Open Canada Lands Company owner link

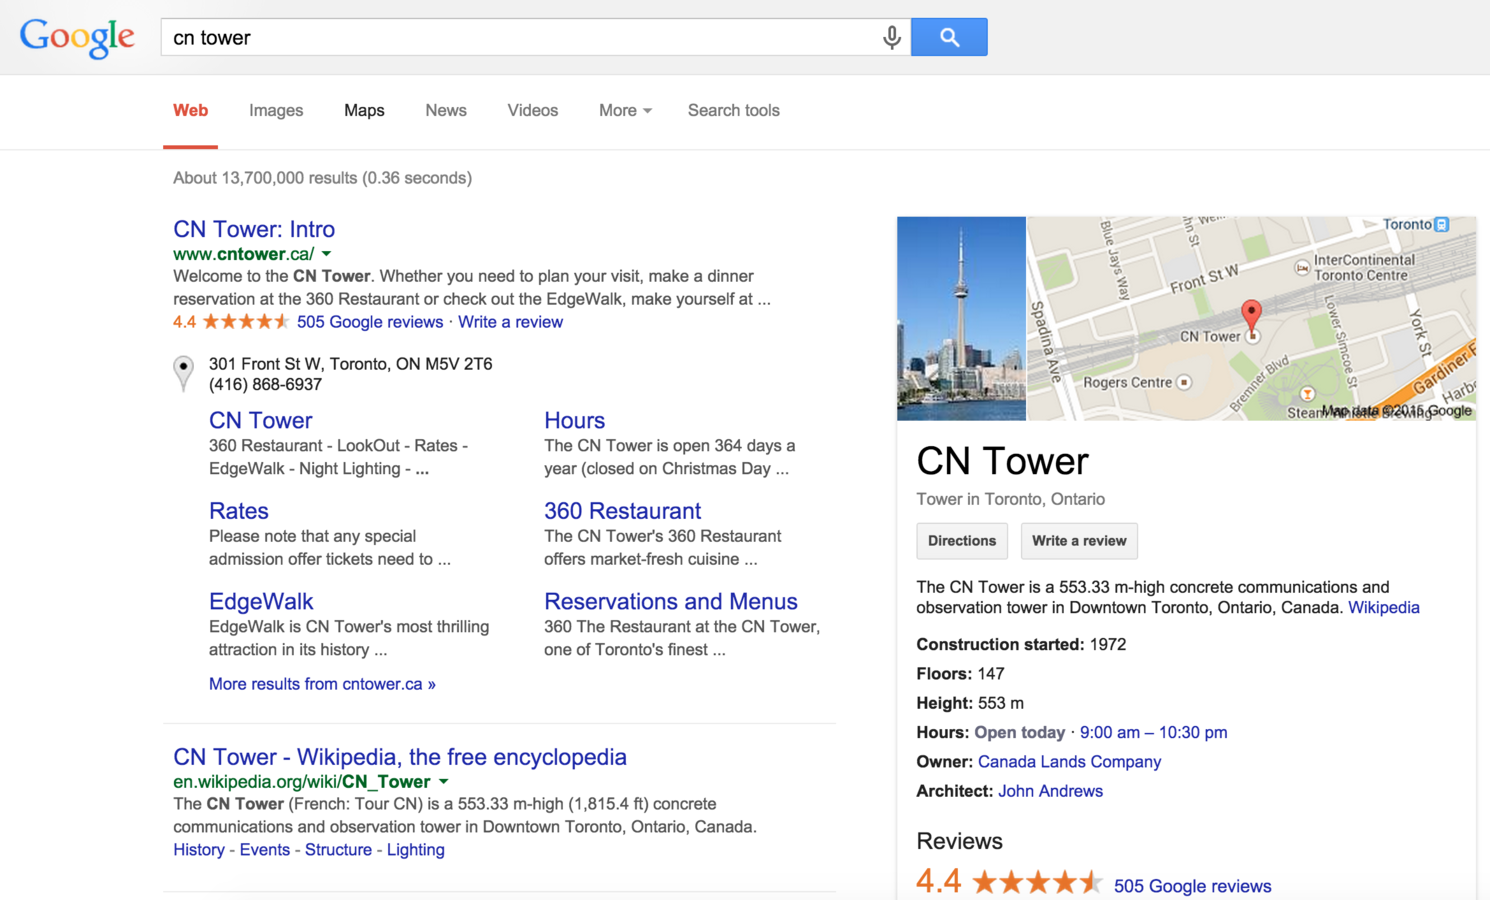(x=1069, y=762)
